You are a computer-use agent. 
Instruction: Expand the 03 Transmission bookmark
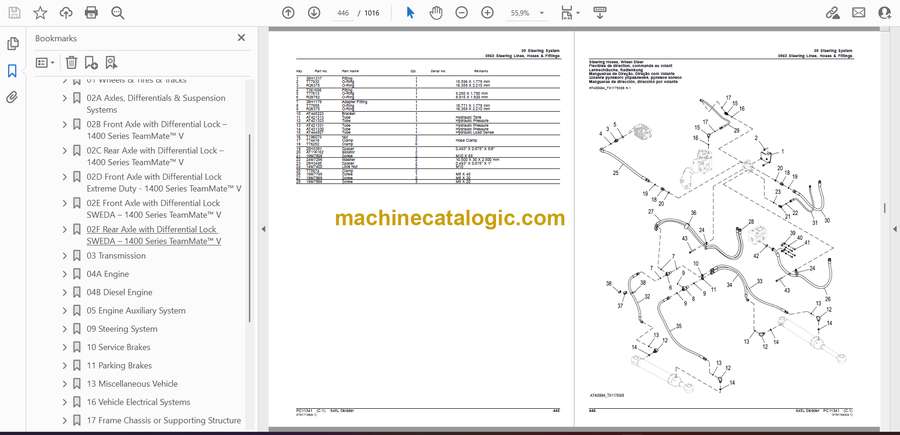(x=64, y=256)
